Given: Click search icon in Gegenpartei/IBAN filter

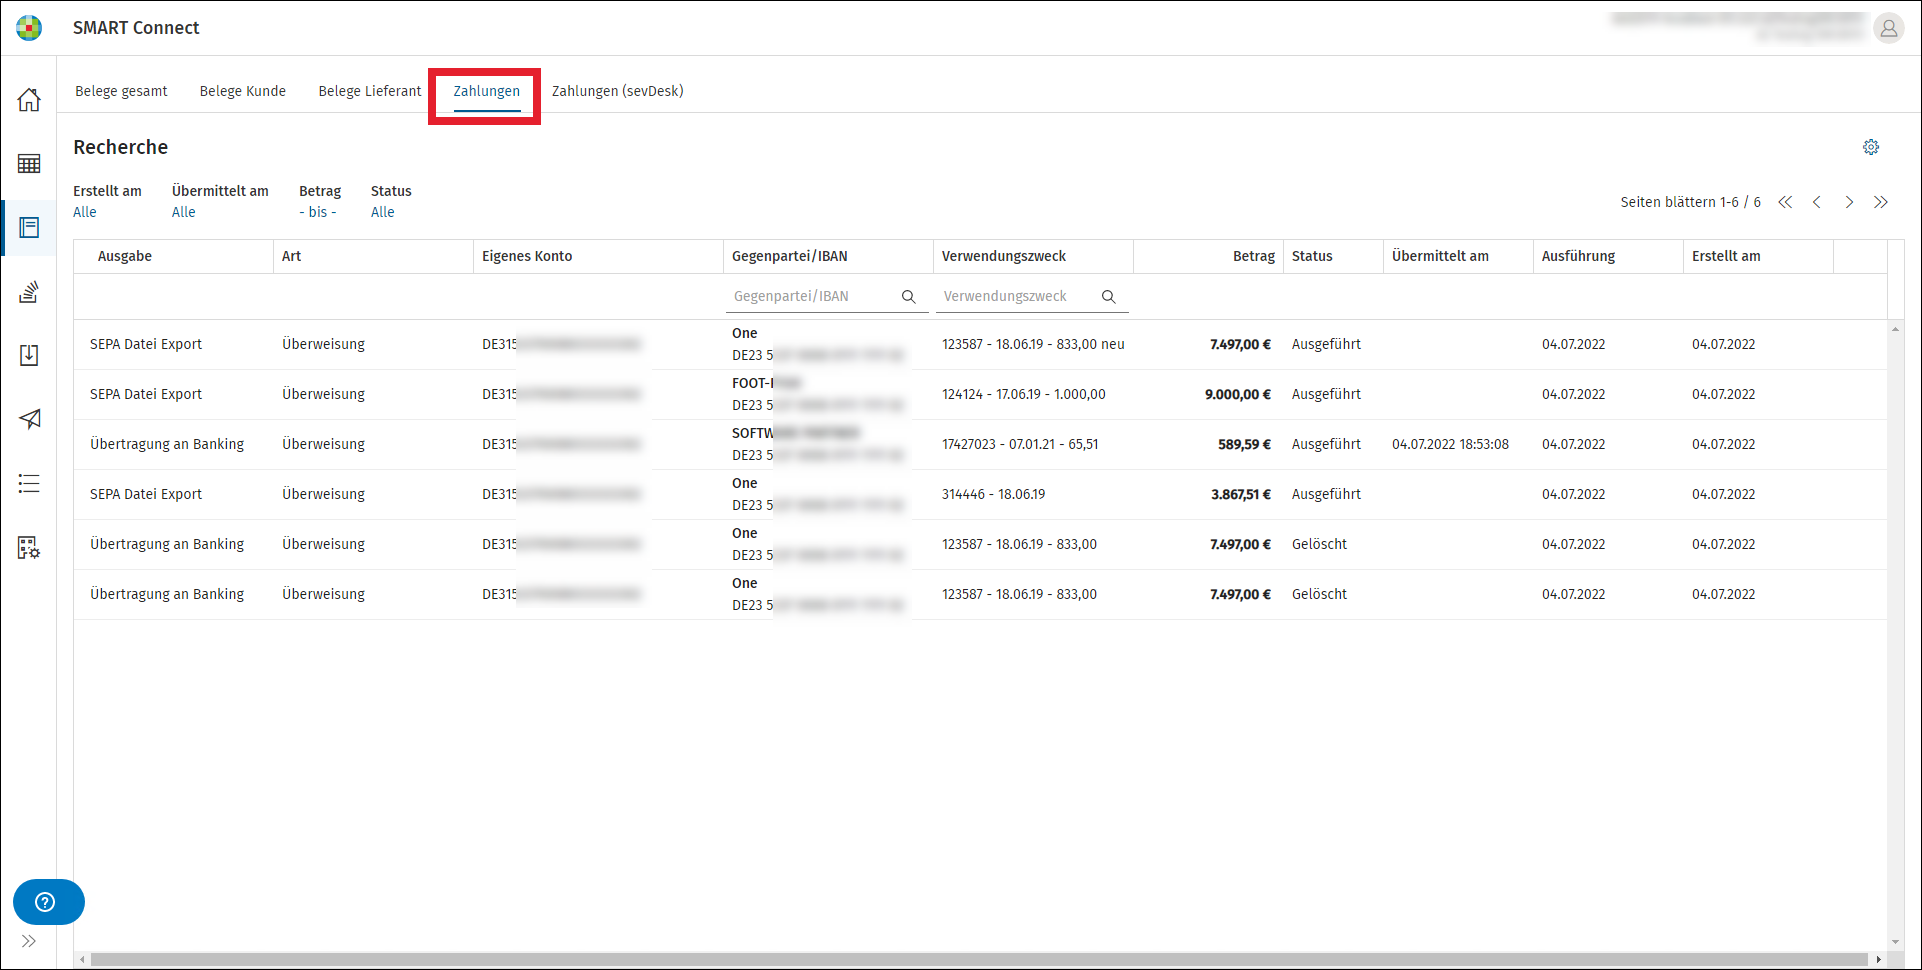Looking at the screenshot, I should pyautogui.click(x=908, y=296).
